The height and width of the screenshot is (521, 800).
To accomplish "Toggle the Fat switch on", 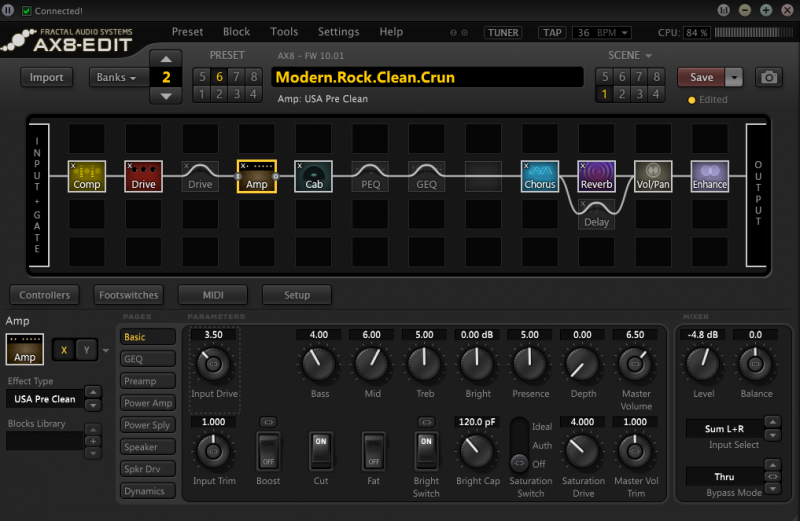I will pyautogui.click(x=373, y=454).
